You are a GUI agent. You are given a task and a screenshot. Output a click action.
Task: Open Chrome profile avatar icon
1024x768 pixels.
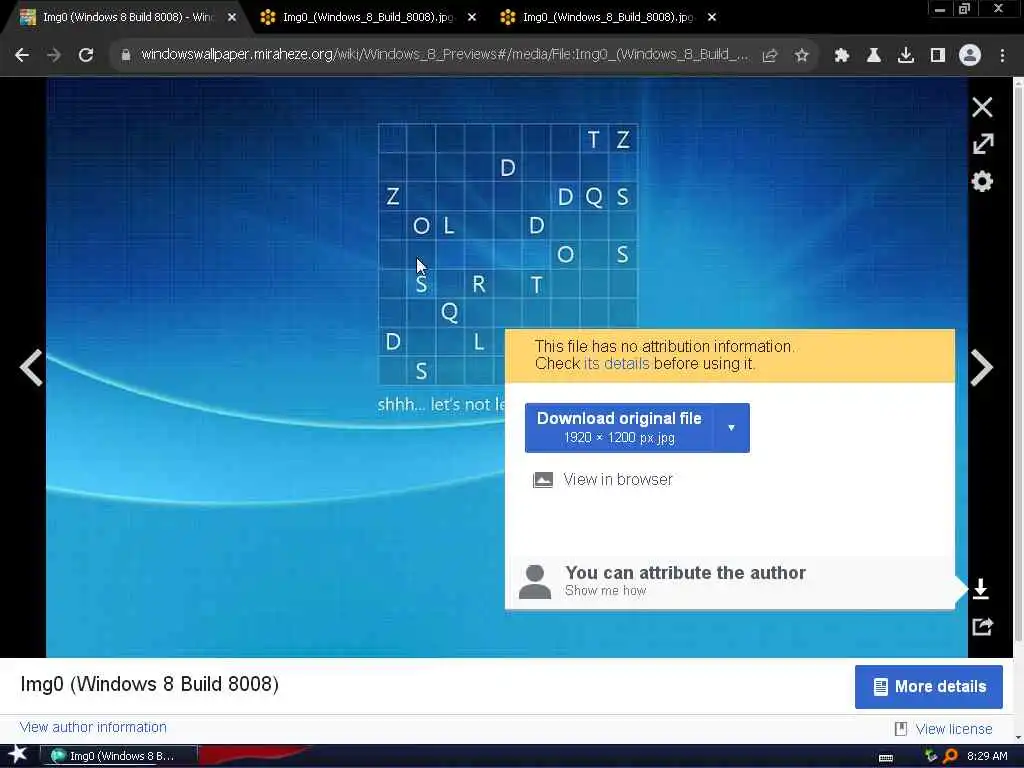click(970, 55)
